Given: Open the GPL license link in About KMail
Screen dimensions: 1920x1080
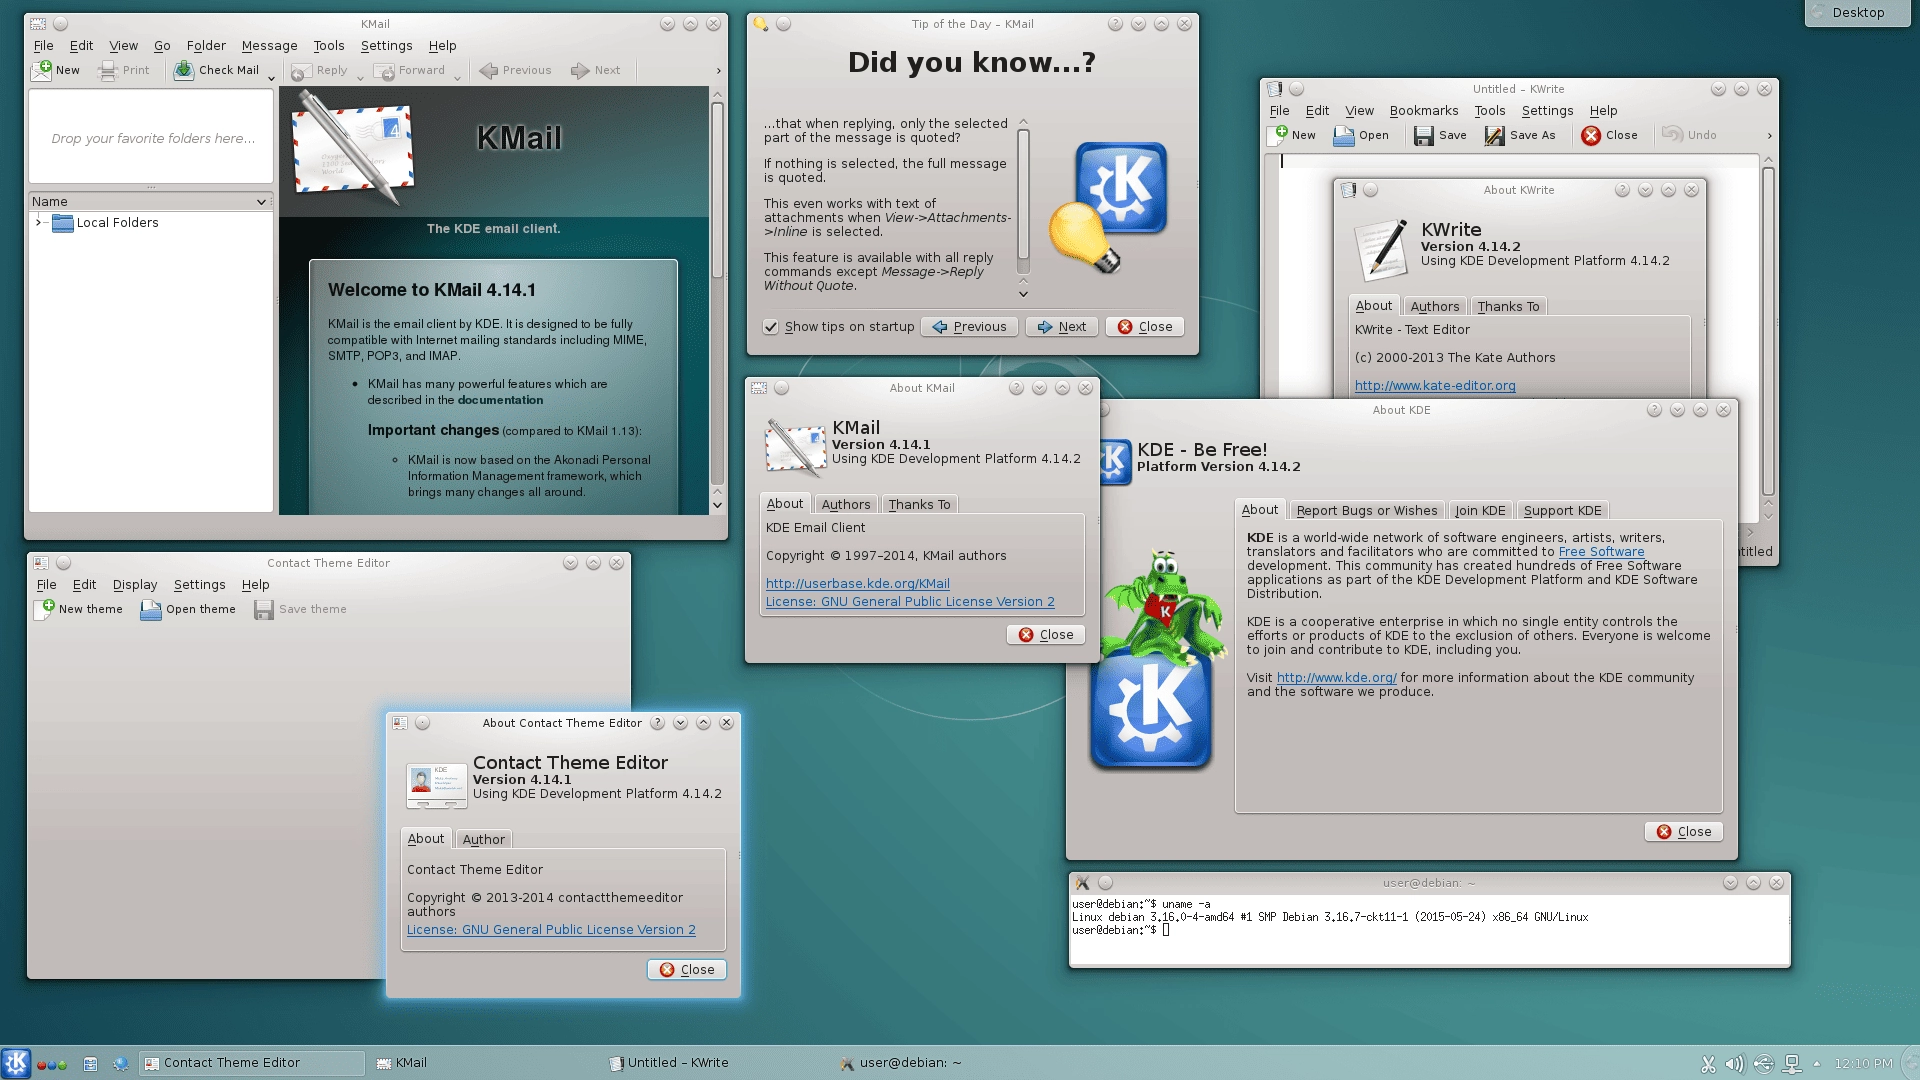Looking at the screenshot, I should point(910,602).
